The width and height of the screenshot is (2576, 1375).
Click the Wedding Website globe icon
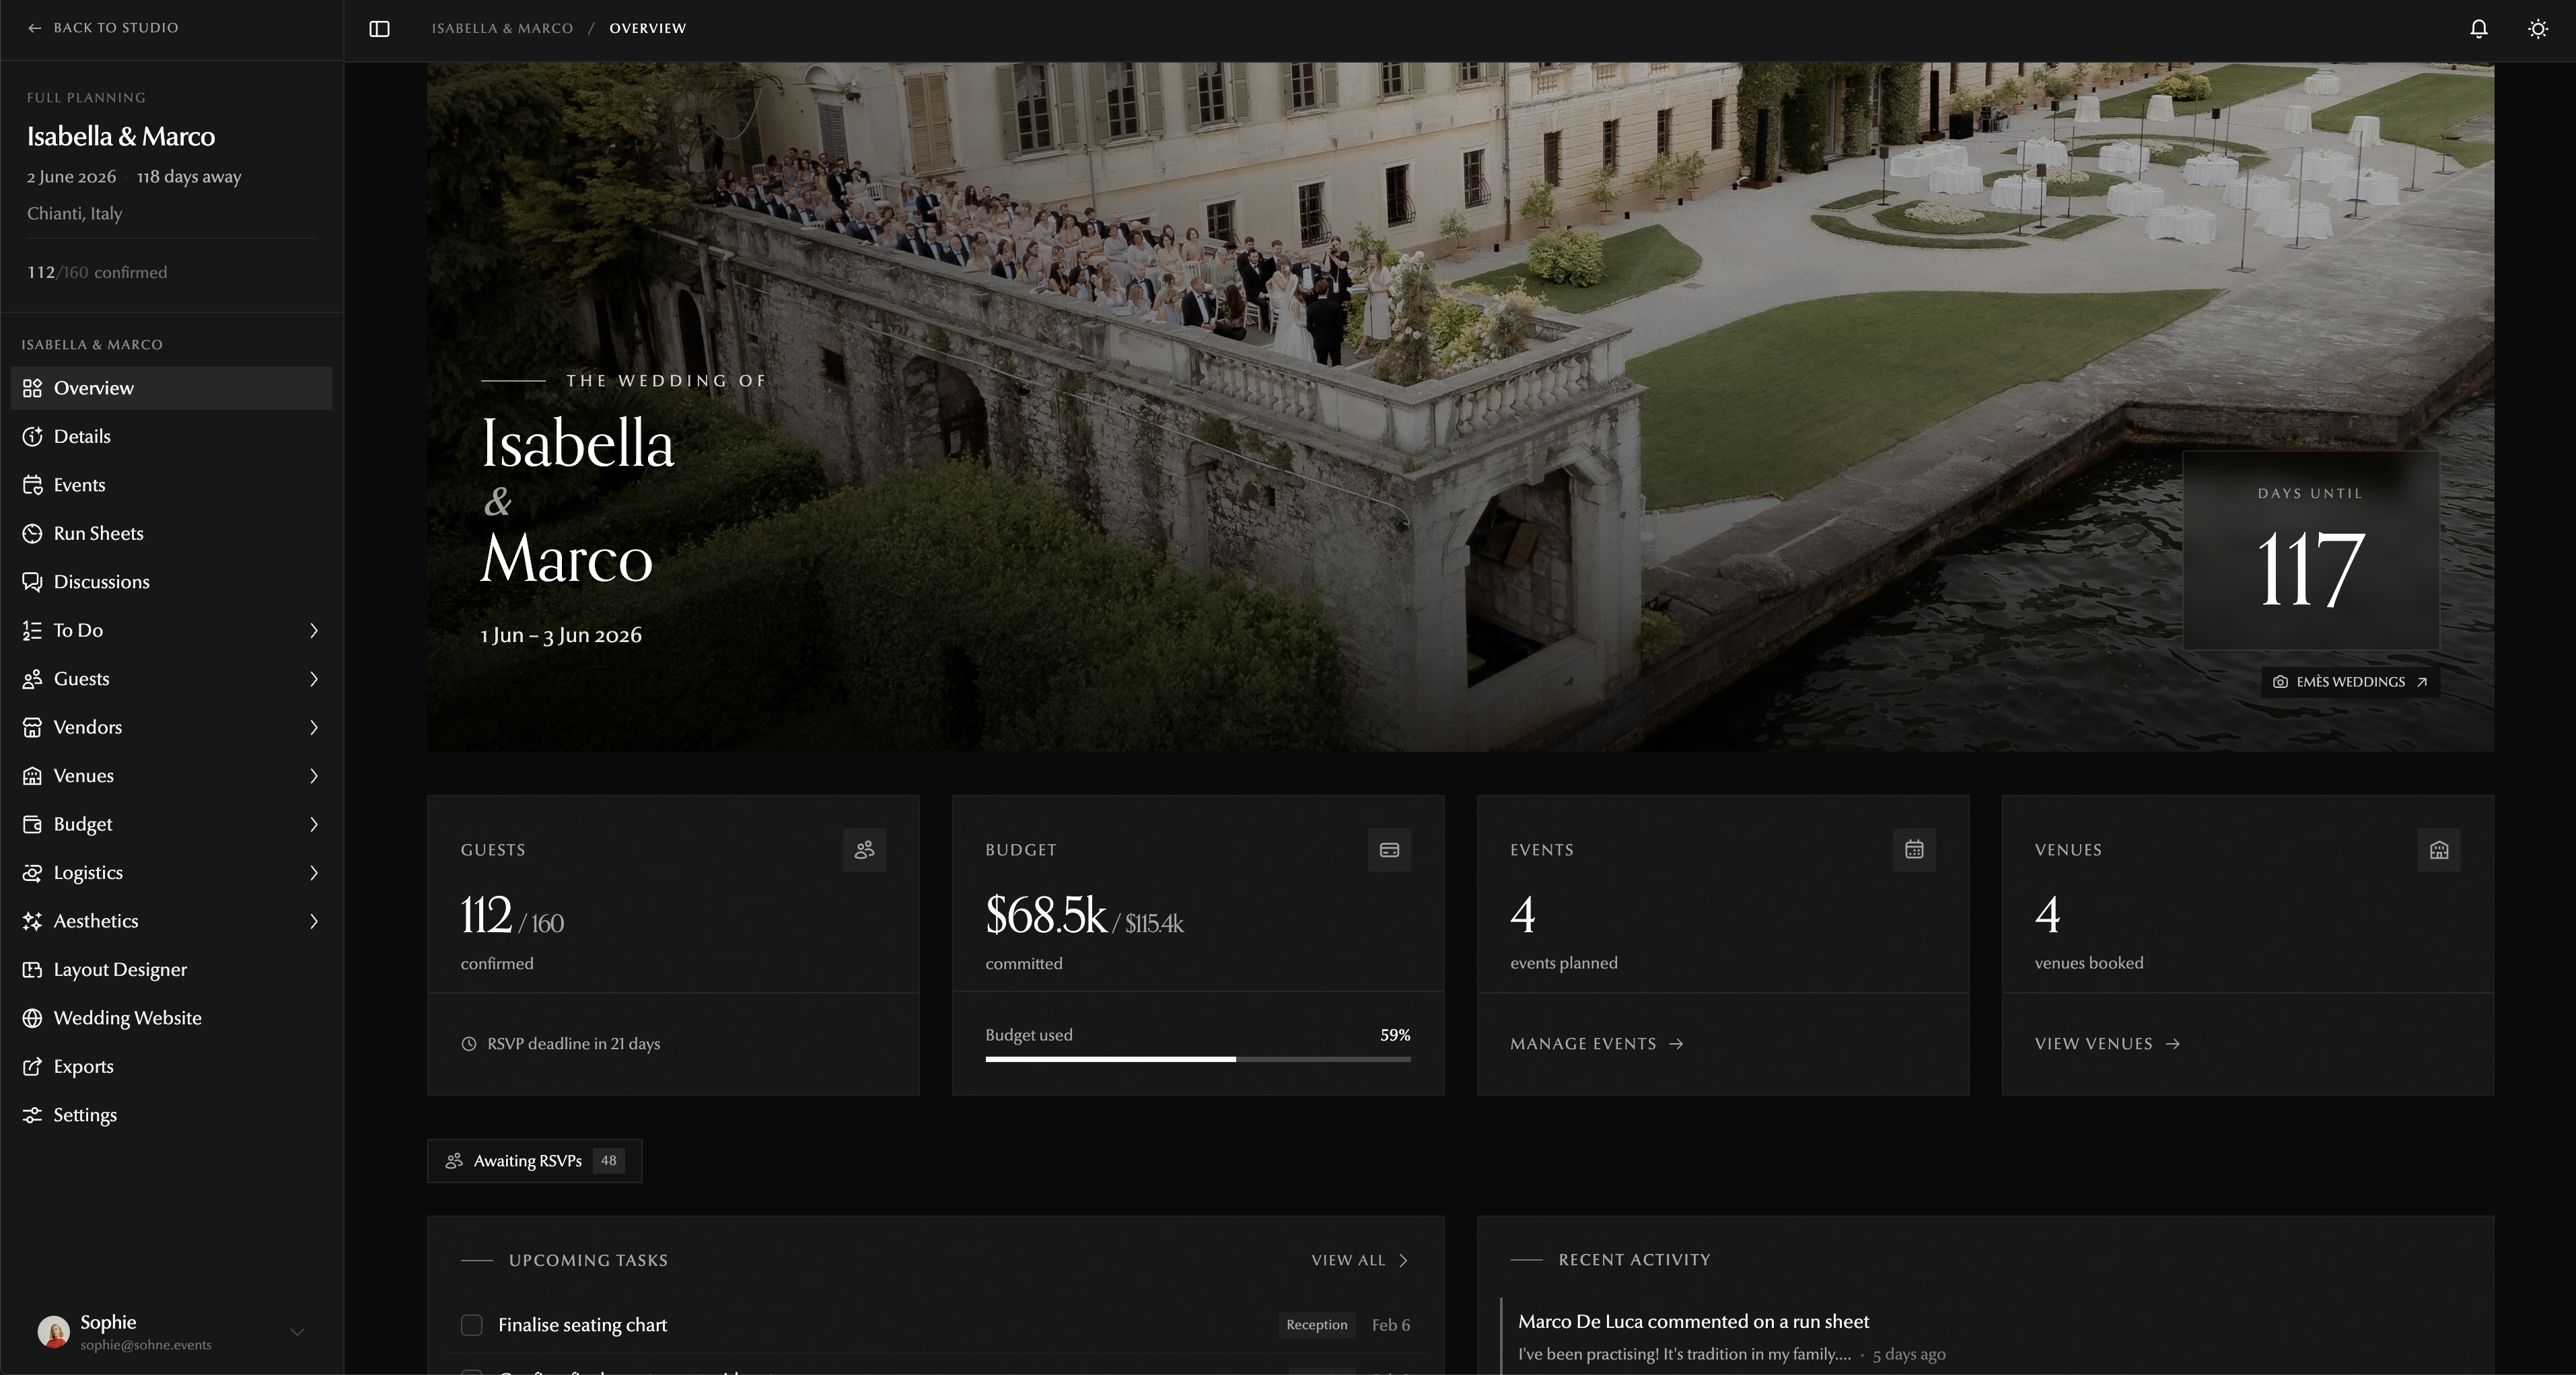coord(32,1017)
